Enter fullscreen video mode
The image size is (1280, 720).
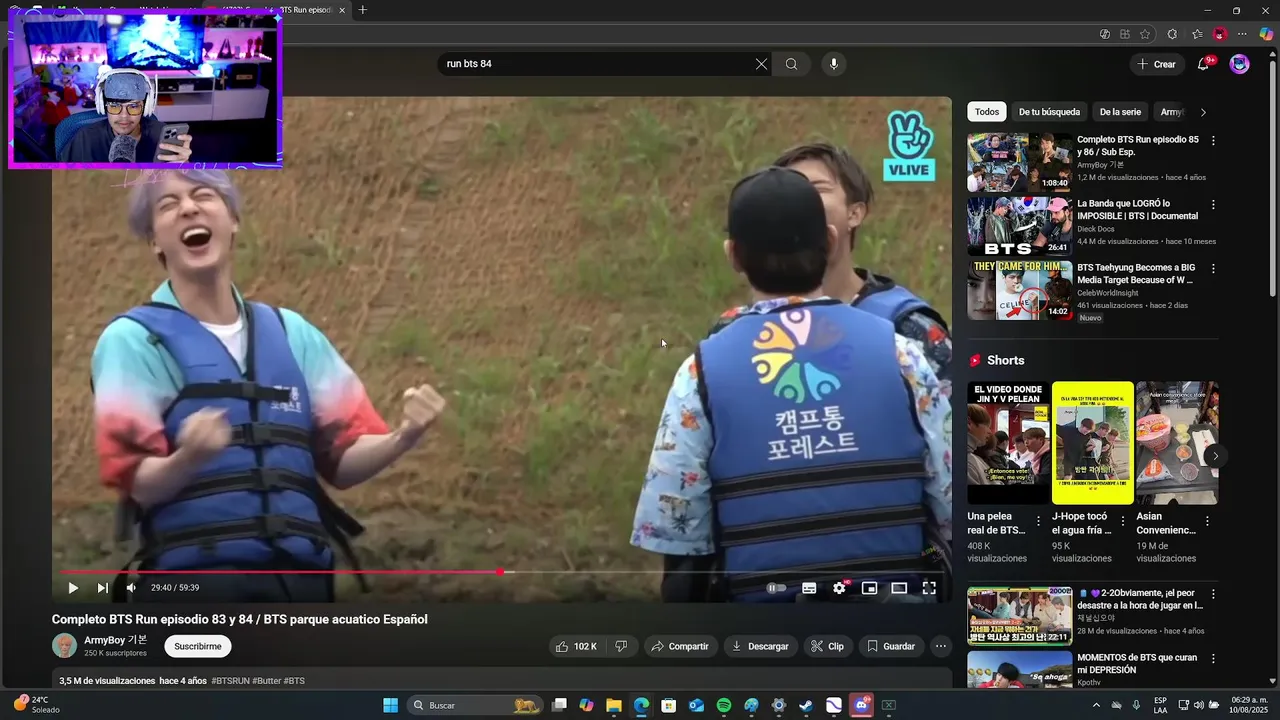tap(929, 588)
